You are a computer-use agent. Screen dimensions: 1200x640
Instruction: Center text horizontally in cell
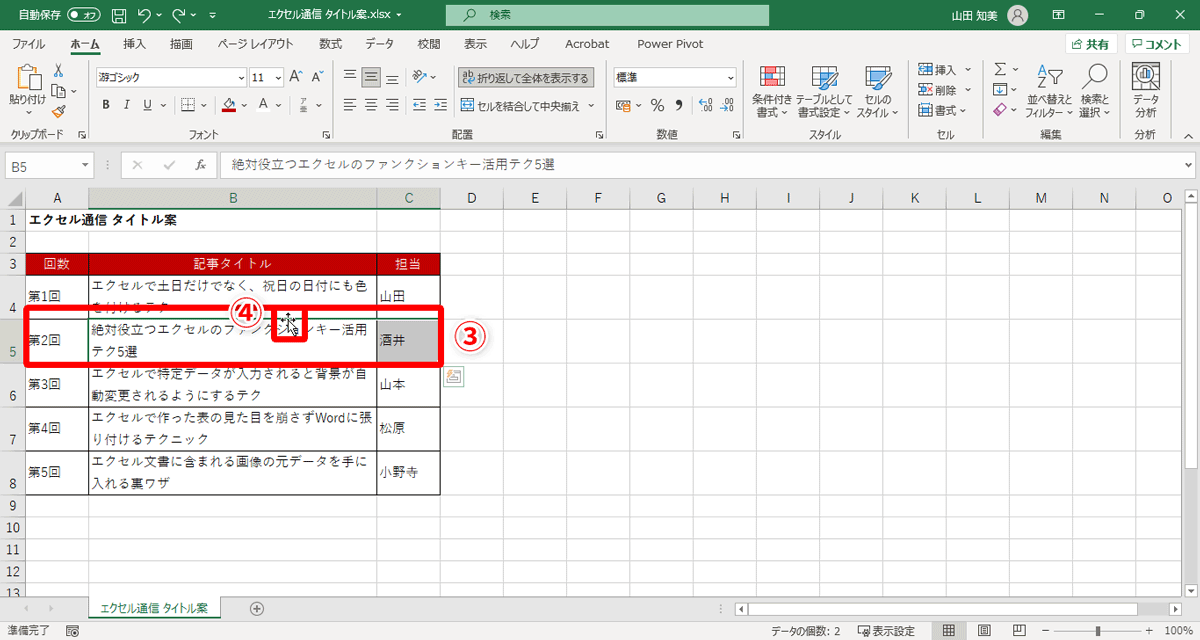click(371, 104)
